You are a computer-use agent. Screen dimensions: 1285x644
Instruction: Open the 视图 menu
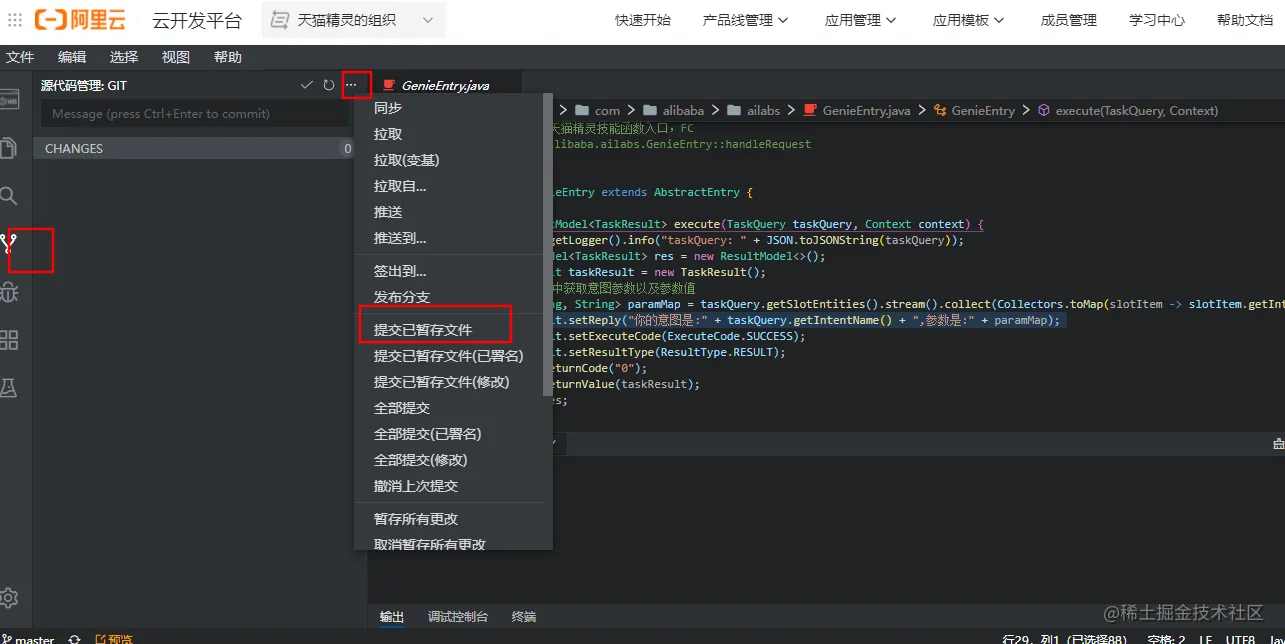[176, 57]
